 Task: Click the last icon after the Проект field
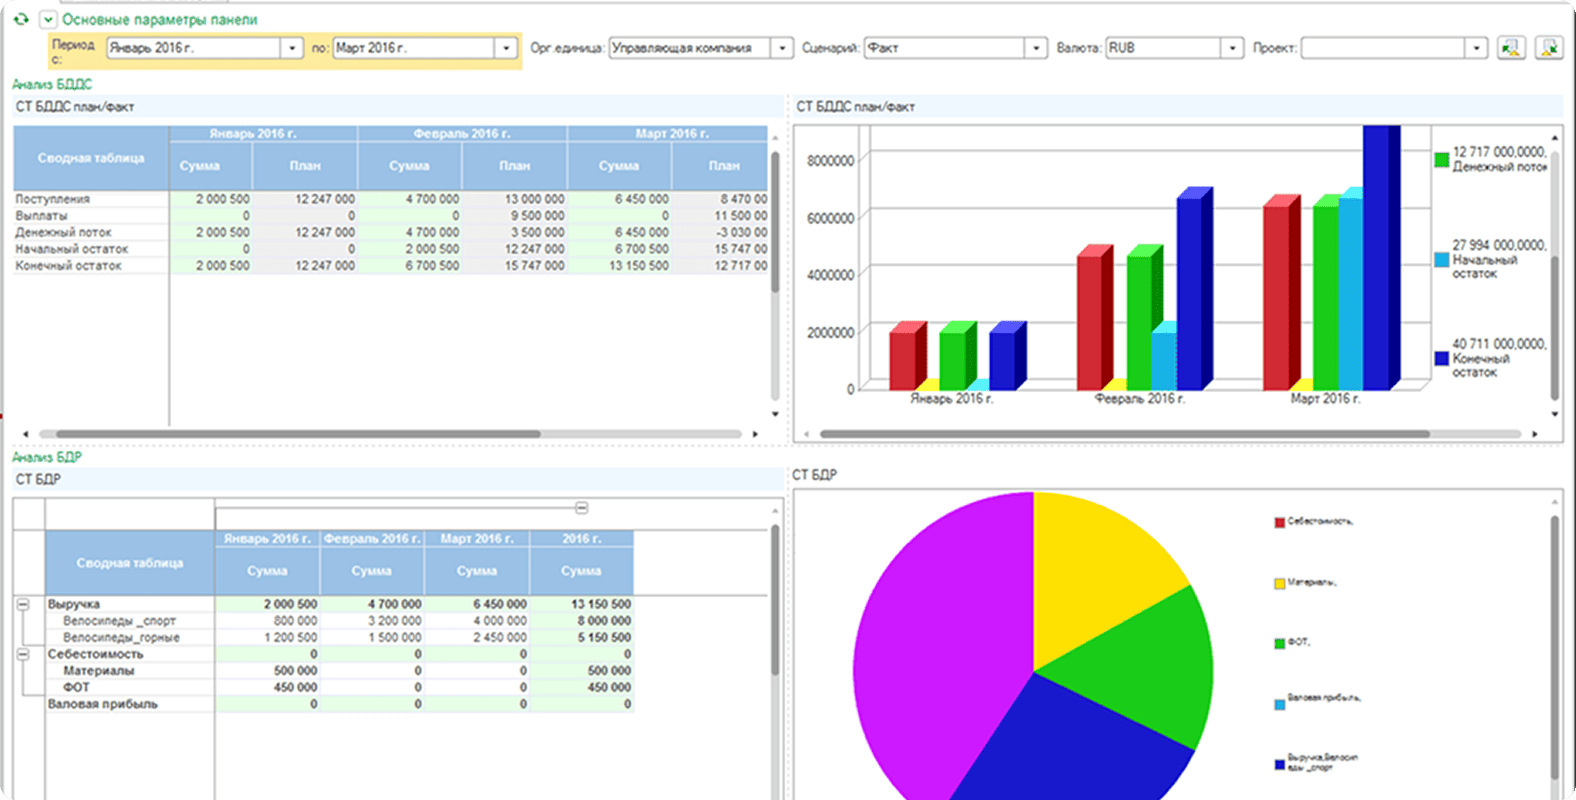click(1549, 47)
